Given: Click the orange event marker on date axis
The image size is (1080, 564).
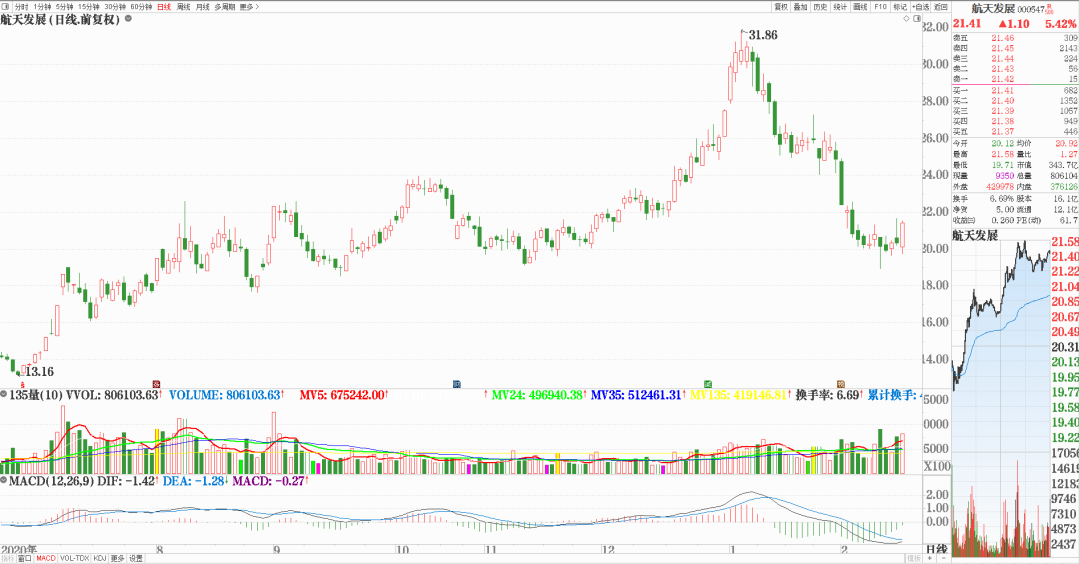Looking at the screenshot, I should pos(840,384).
